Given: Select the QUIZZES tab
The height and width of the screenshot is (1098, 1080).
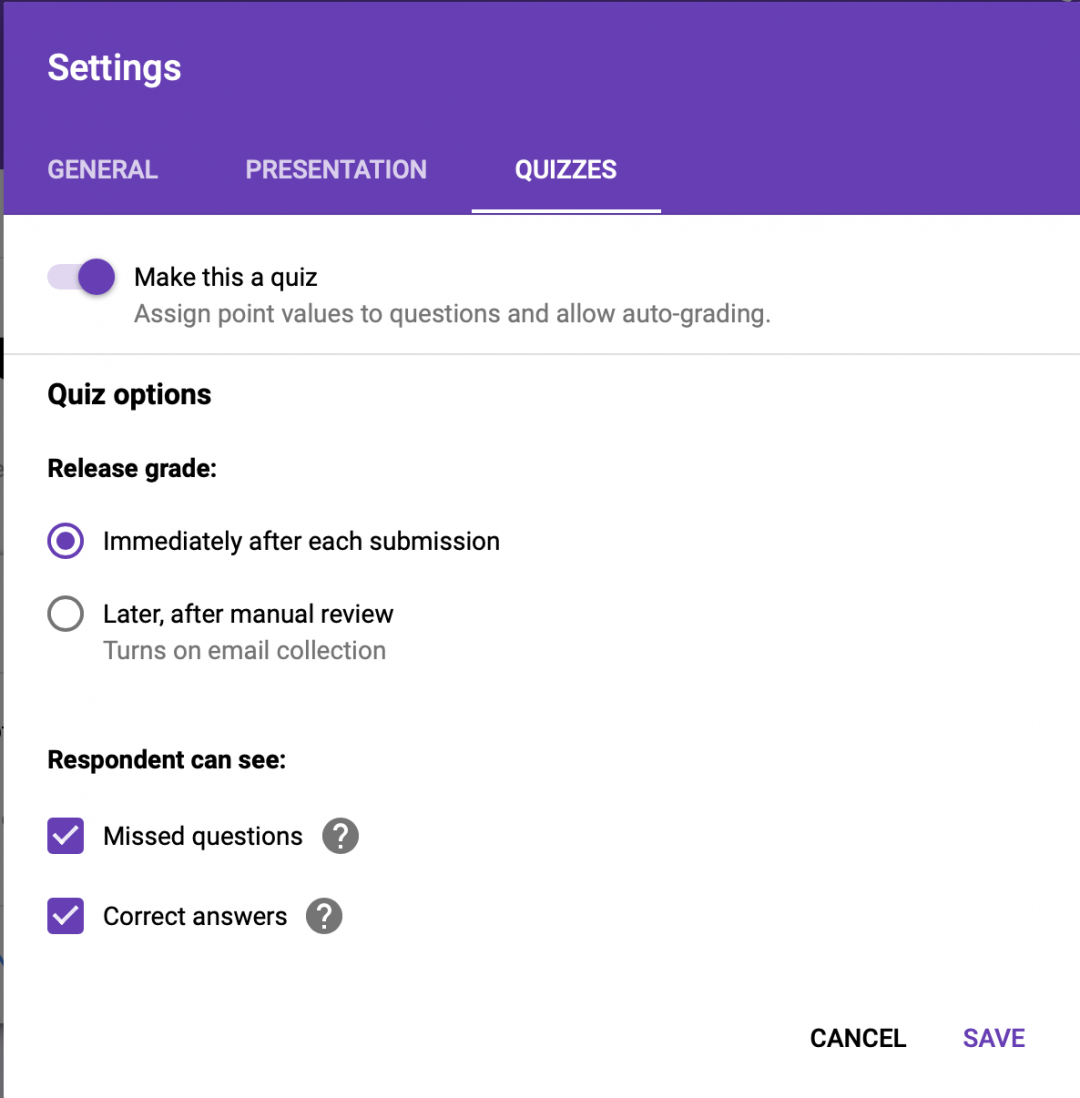Looking at the screenshot, I should pos(565,169).
